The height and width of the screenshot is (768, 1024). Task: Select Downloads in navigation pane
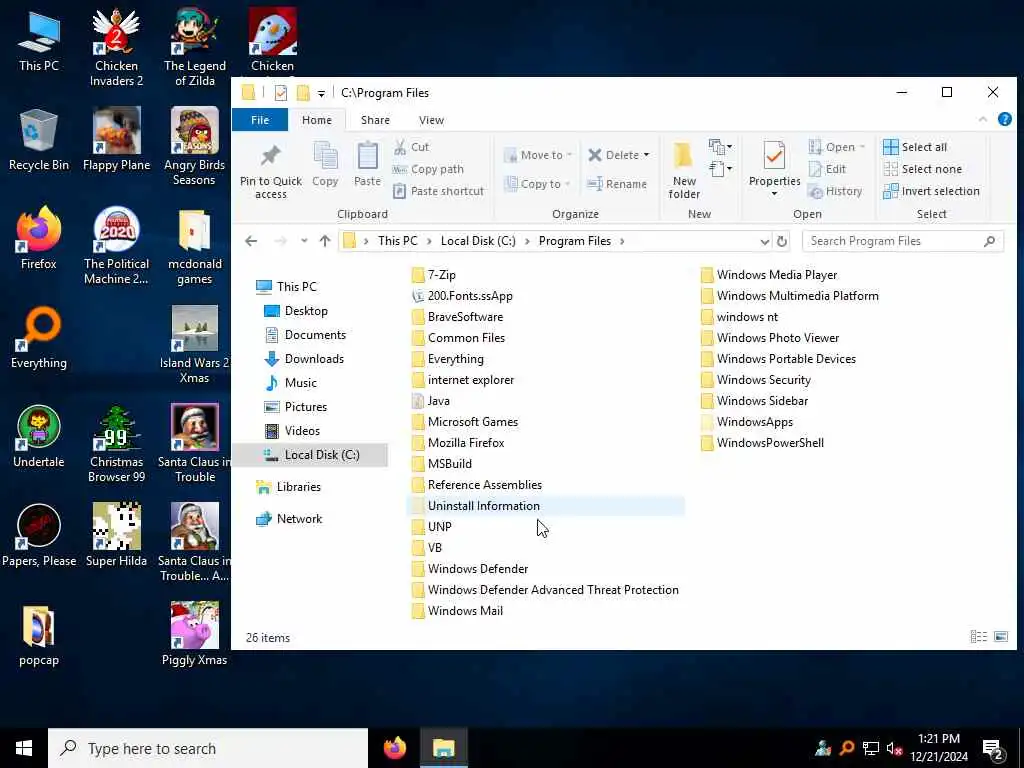[x=313, y=359]
